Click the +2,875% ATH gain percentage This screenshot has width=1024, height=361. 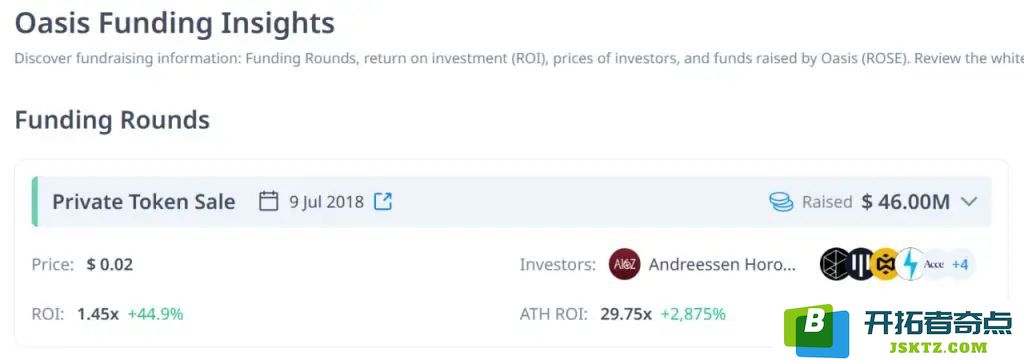(x=693, y=314)
